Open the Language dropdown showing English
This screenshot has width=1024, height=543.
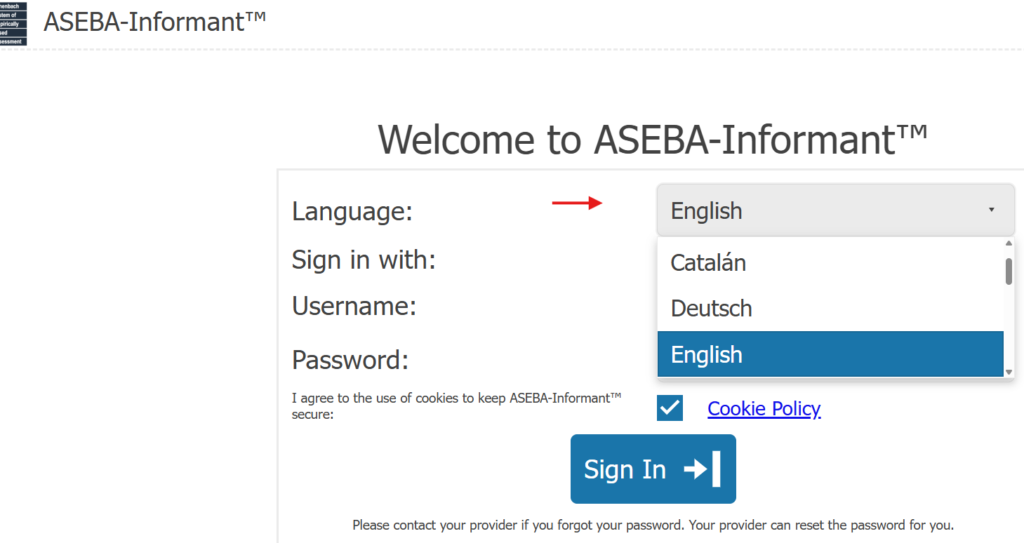point(834,210)
